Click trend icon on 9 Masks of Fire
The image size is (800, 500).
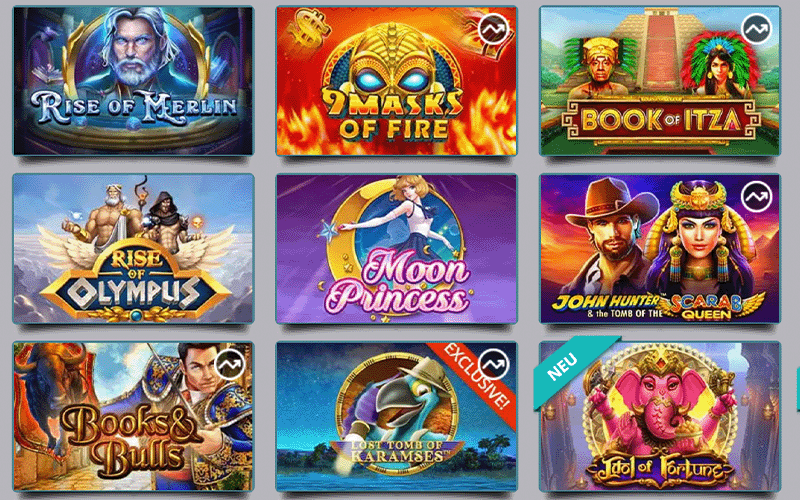click(x=493, y=30)
